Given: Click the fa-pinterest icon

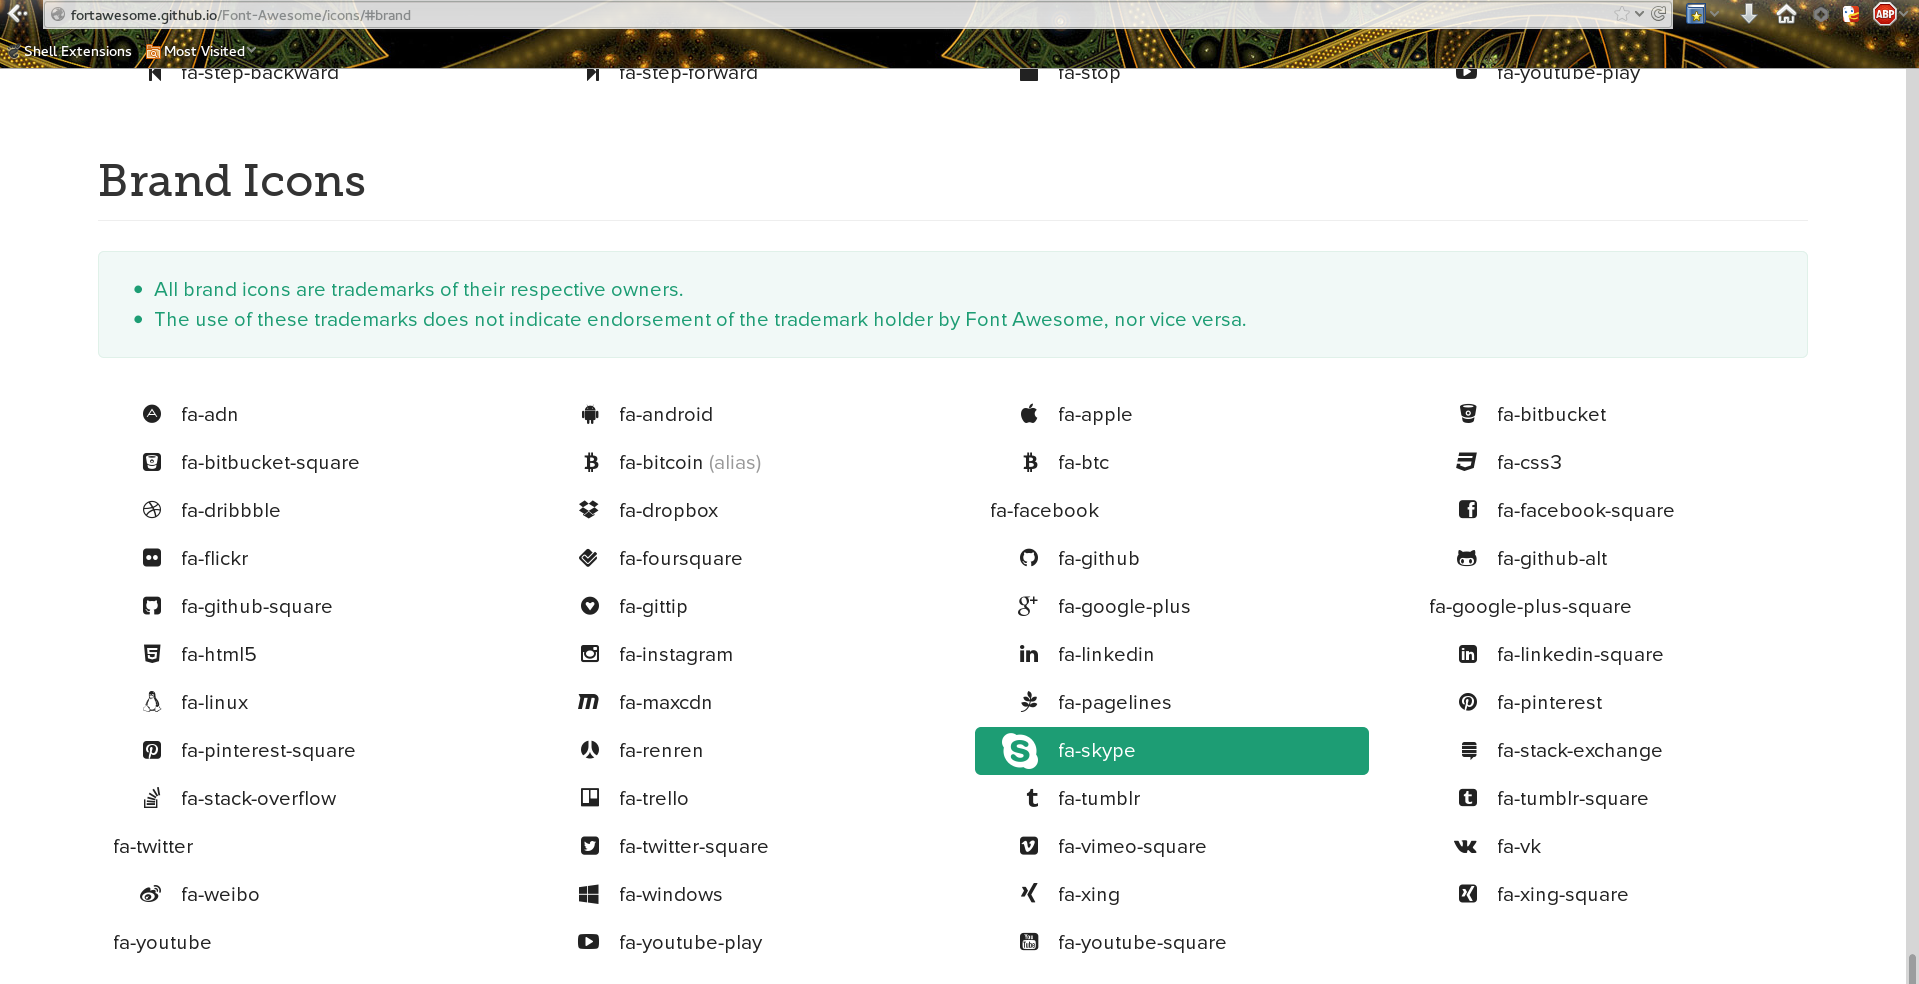Looking at the screenshot, I should pos(1468,702).
